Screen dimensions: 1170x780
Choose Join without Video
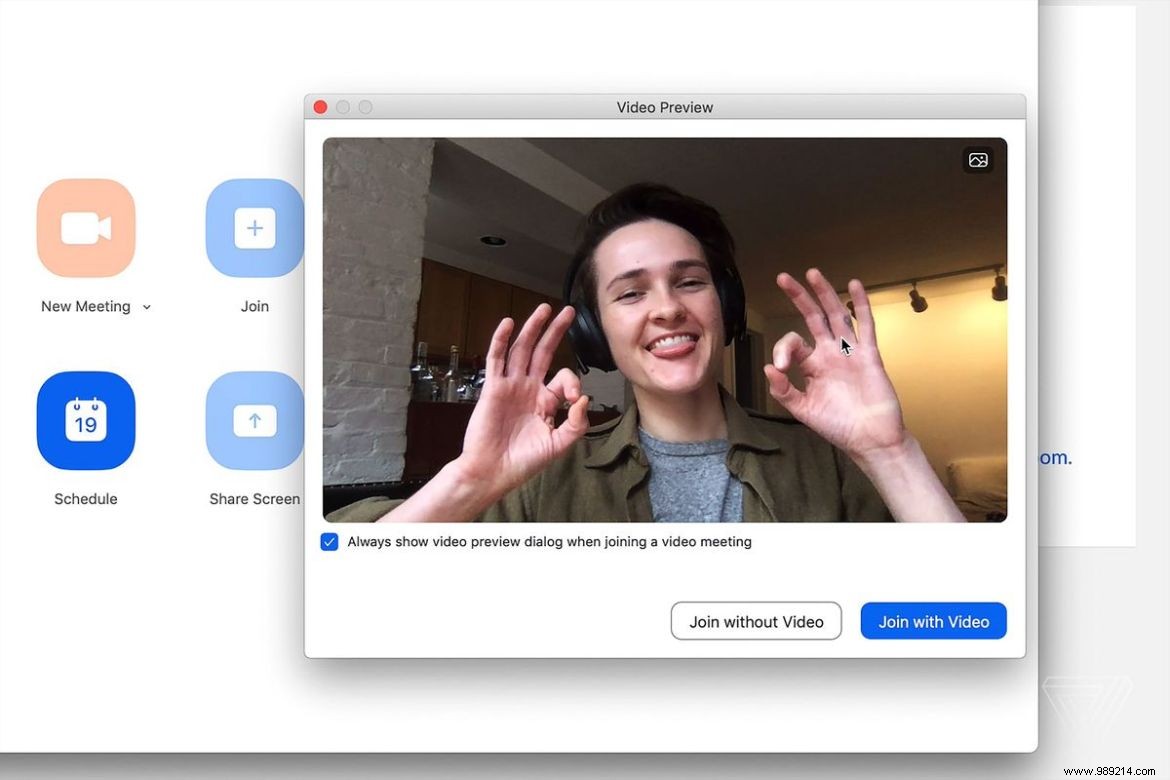(x=756, y=621)
